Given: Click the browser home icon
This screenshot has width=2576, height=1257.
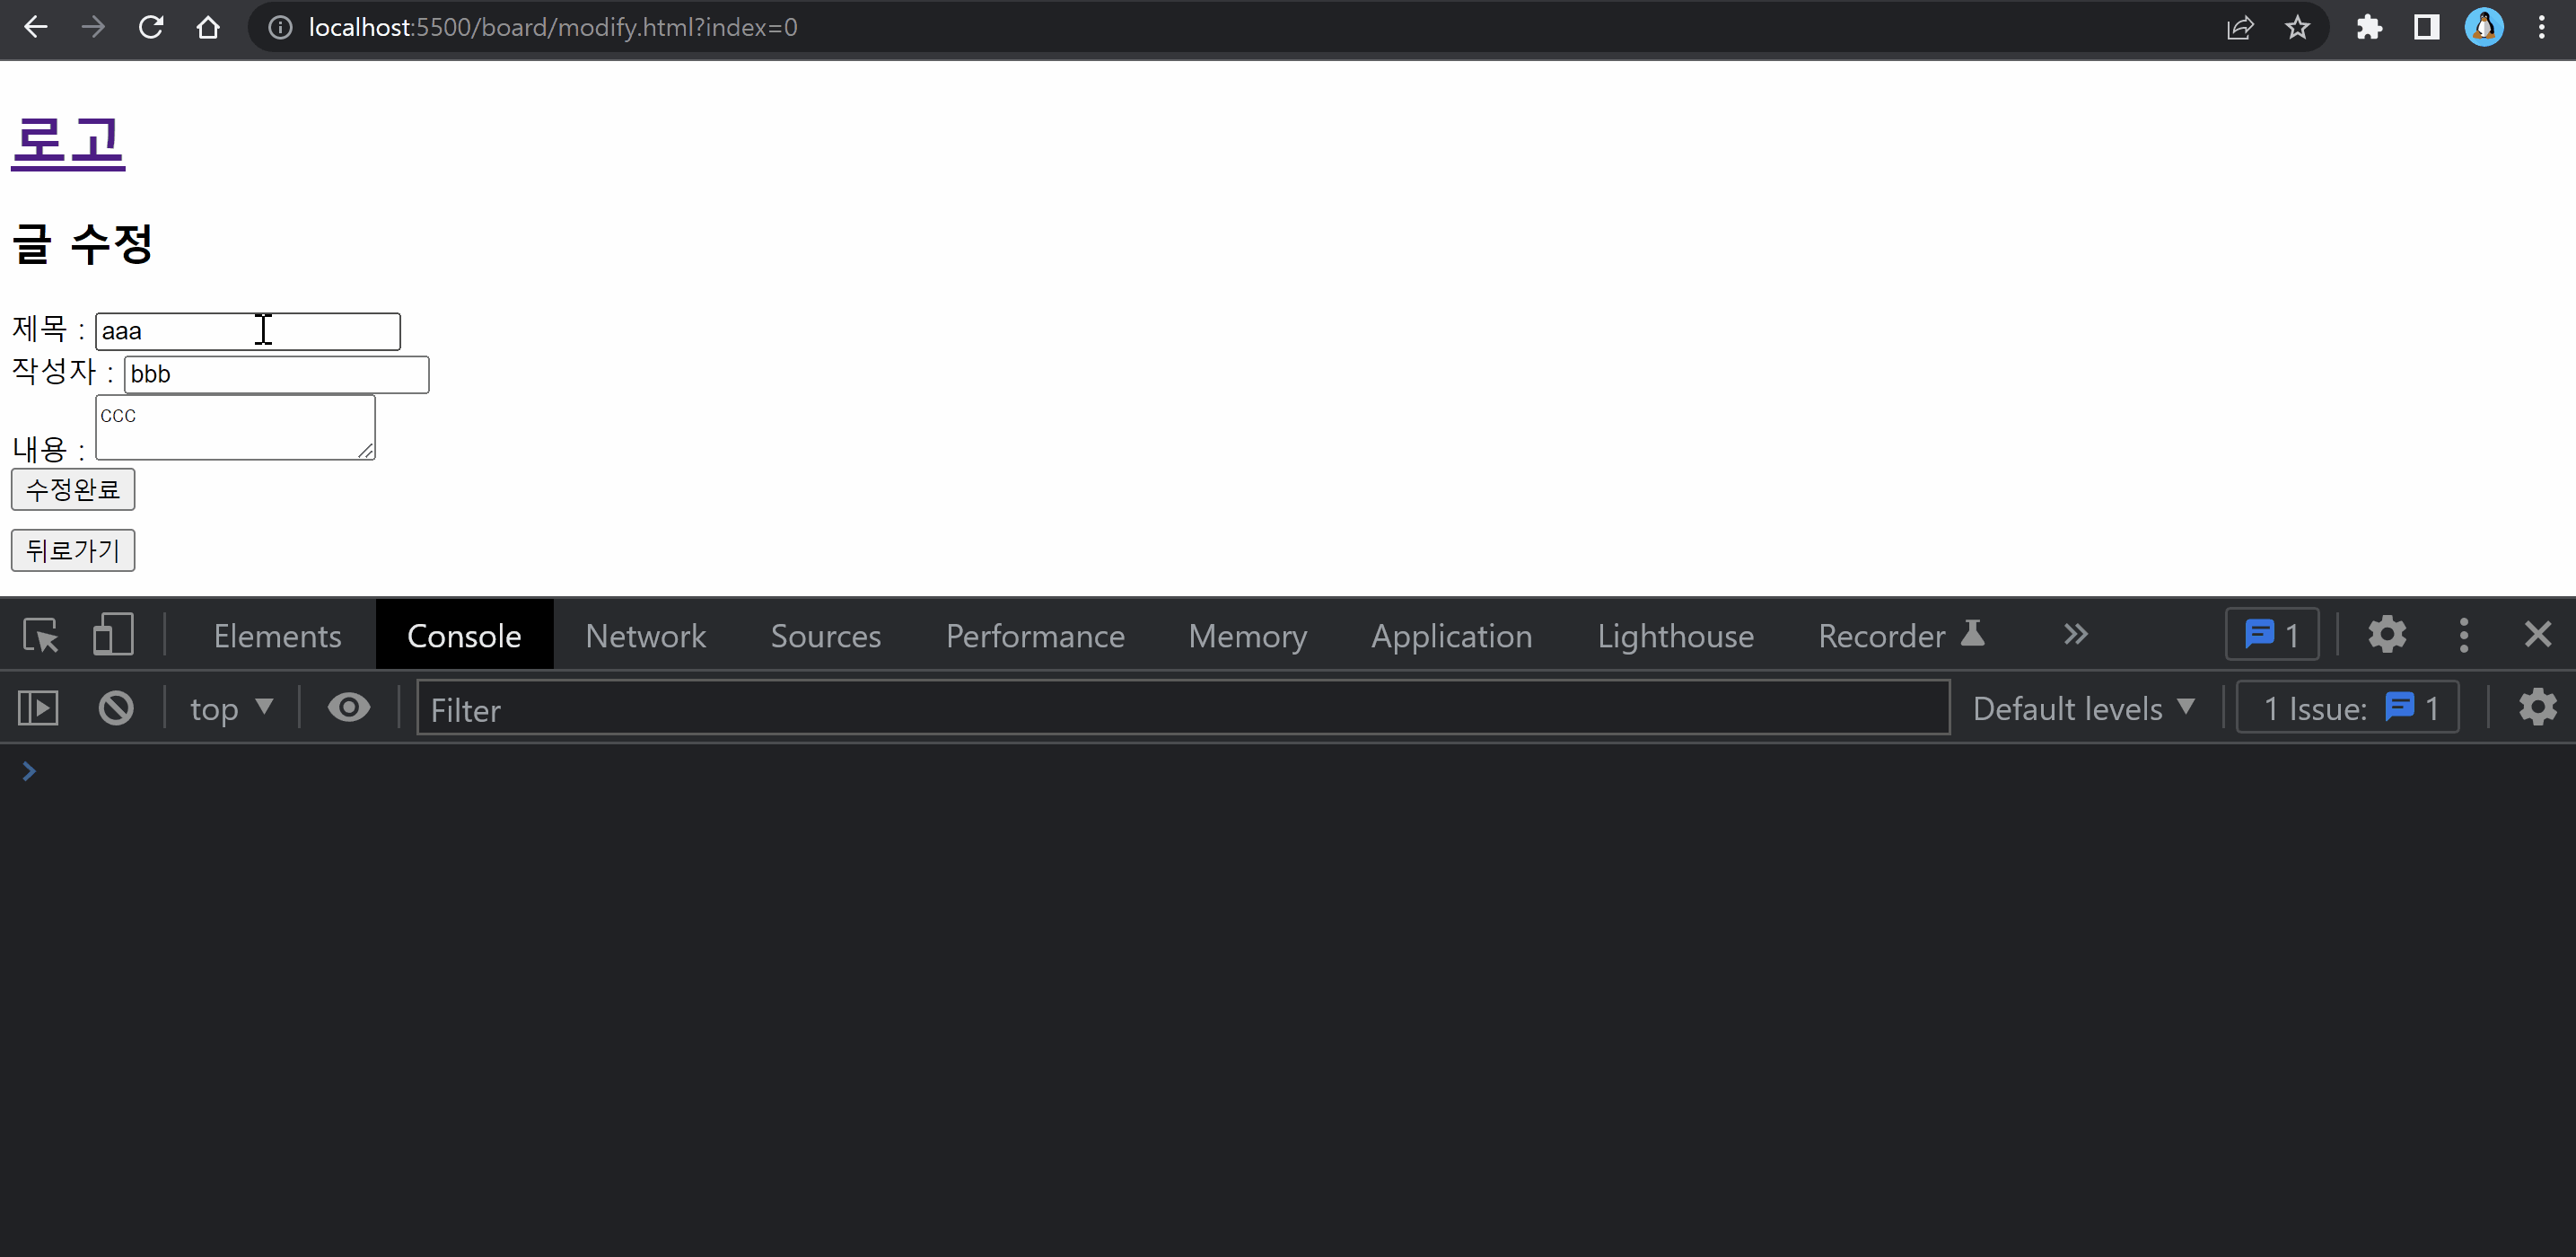Looking at the screenshot, I should point(208,27).
